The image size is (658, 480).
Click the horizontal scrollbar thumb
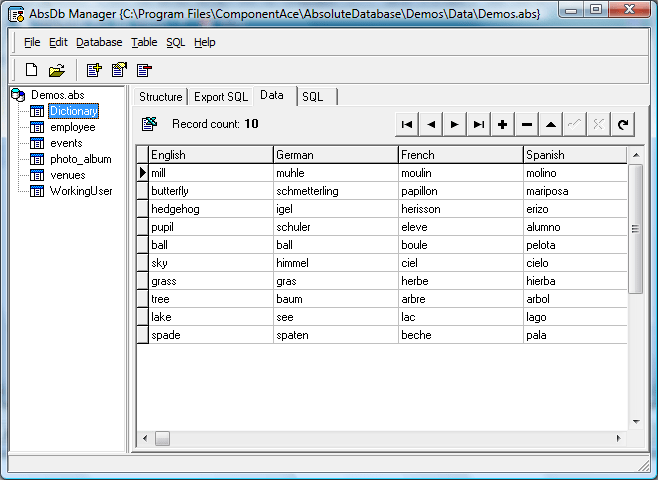(162, 438)
